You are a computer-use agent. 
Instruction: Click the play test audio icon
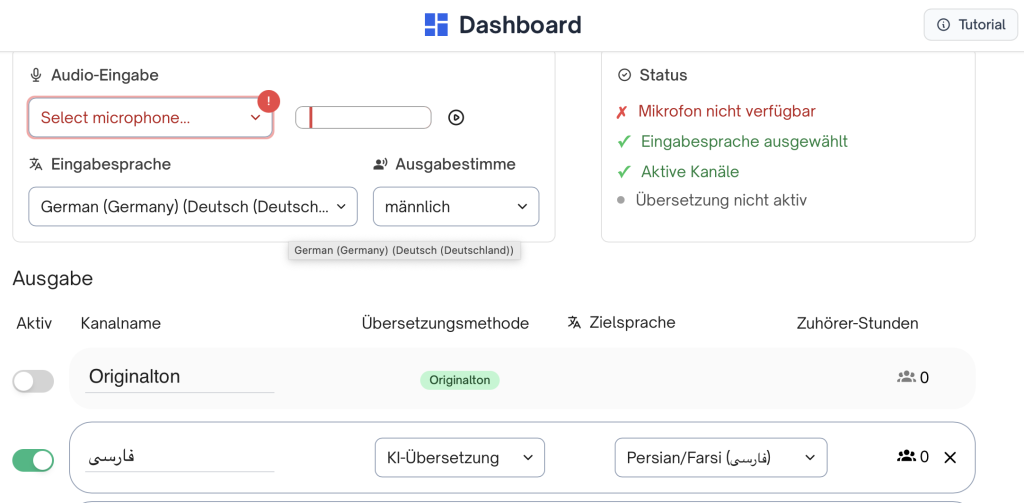tap(456, 118)
